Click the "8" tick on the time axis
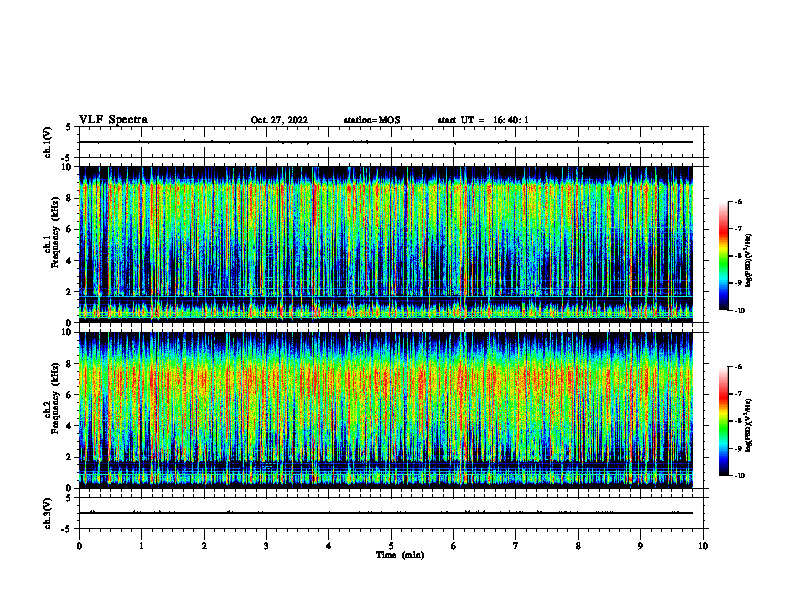Image resolution: width=792 pixels, height=612 pixels. pos(578,546)
